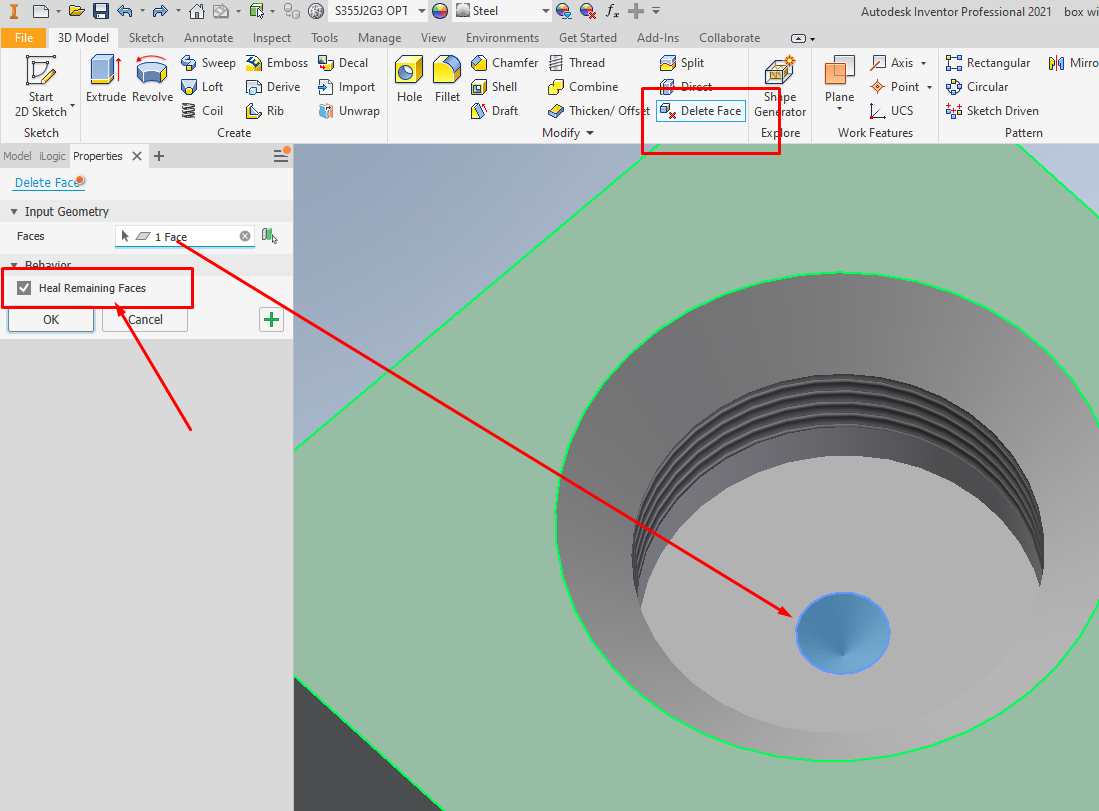Go to Home view icon

pos(197,11)
